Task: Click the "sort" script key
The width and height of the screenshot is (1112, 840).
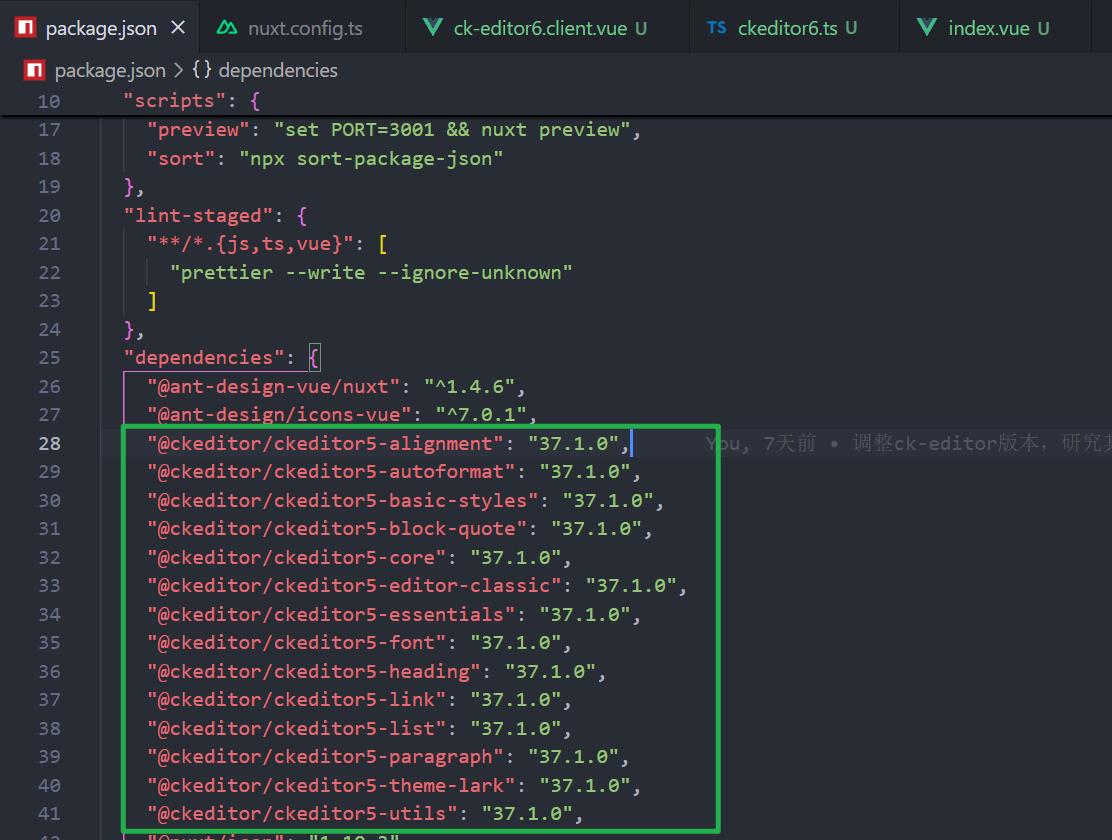Action: pos(181,158)
